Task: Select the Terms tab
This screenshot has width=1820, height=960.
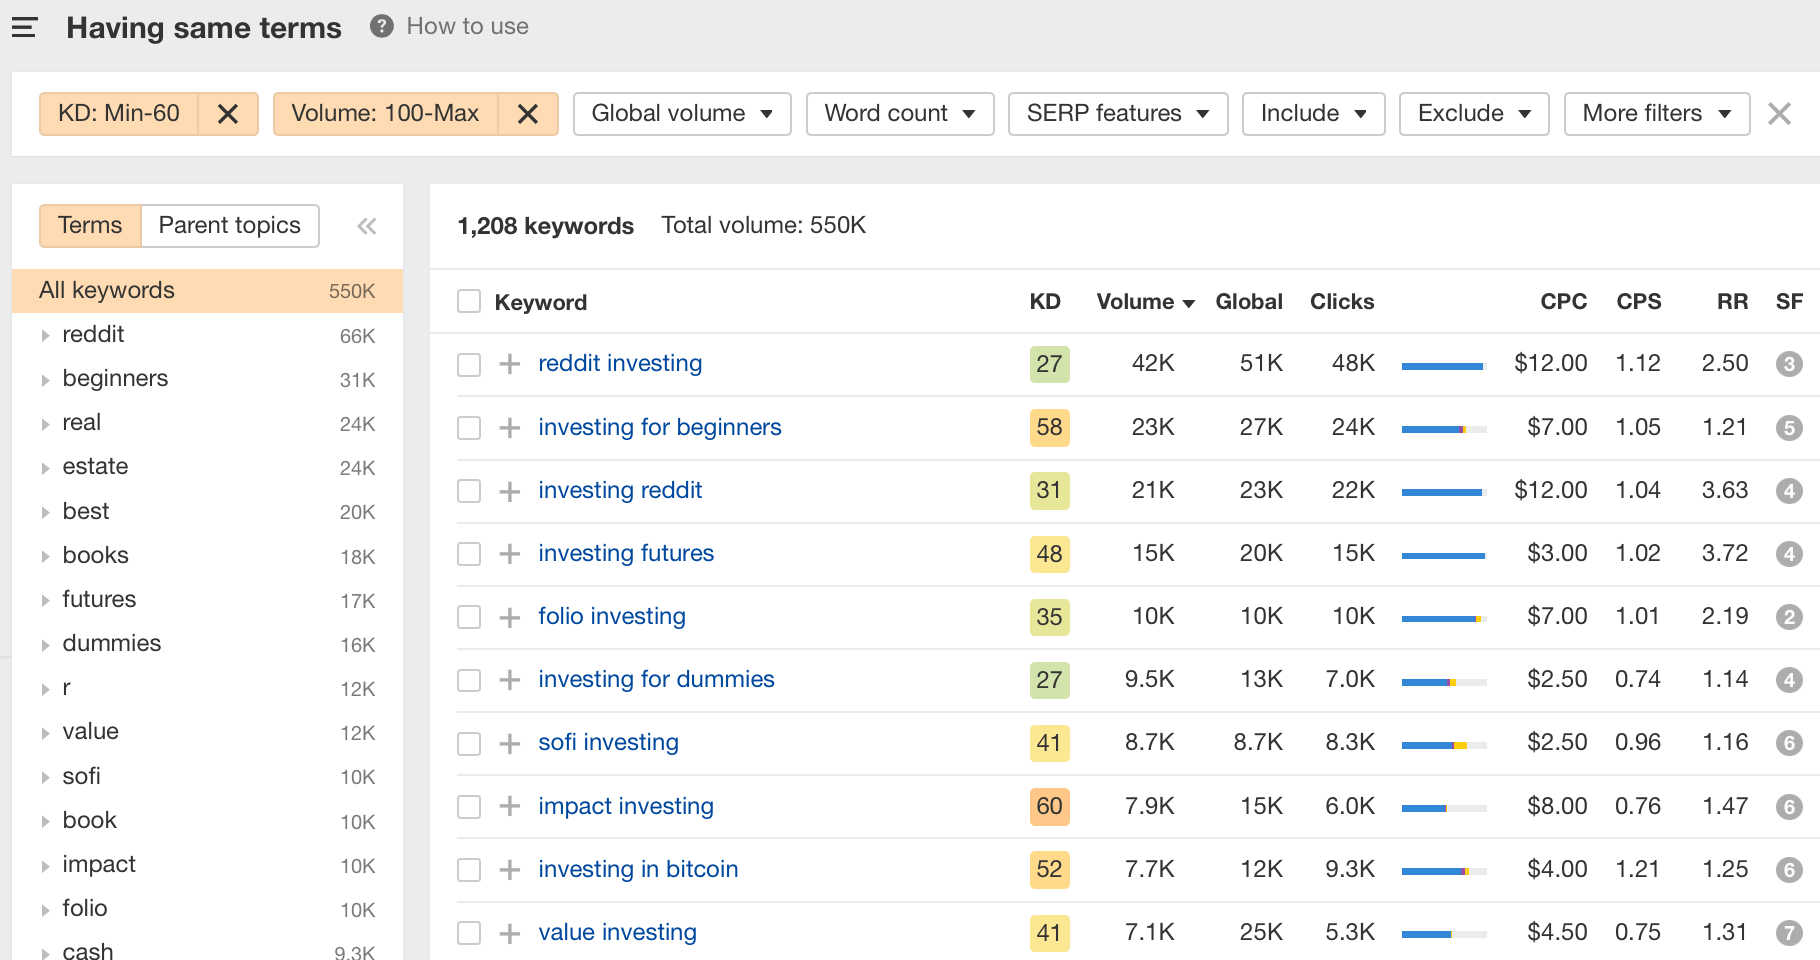Action: point(89,225)
